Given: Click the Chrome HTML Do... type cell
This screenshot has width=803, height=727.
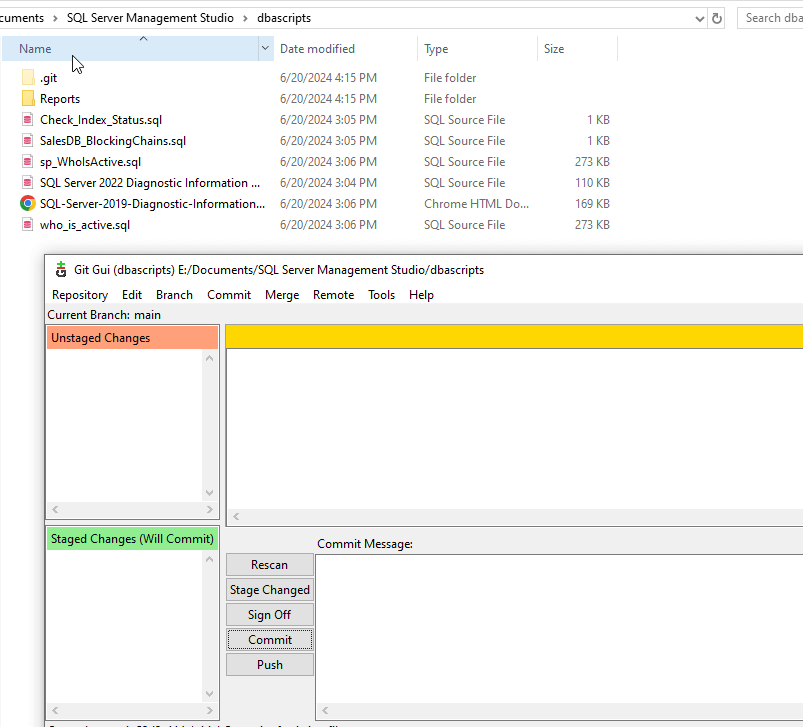Looking at the screenshot, I should [476, 204].
